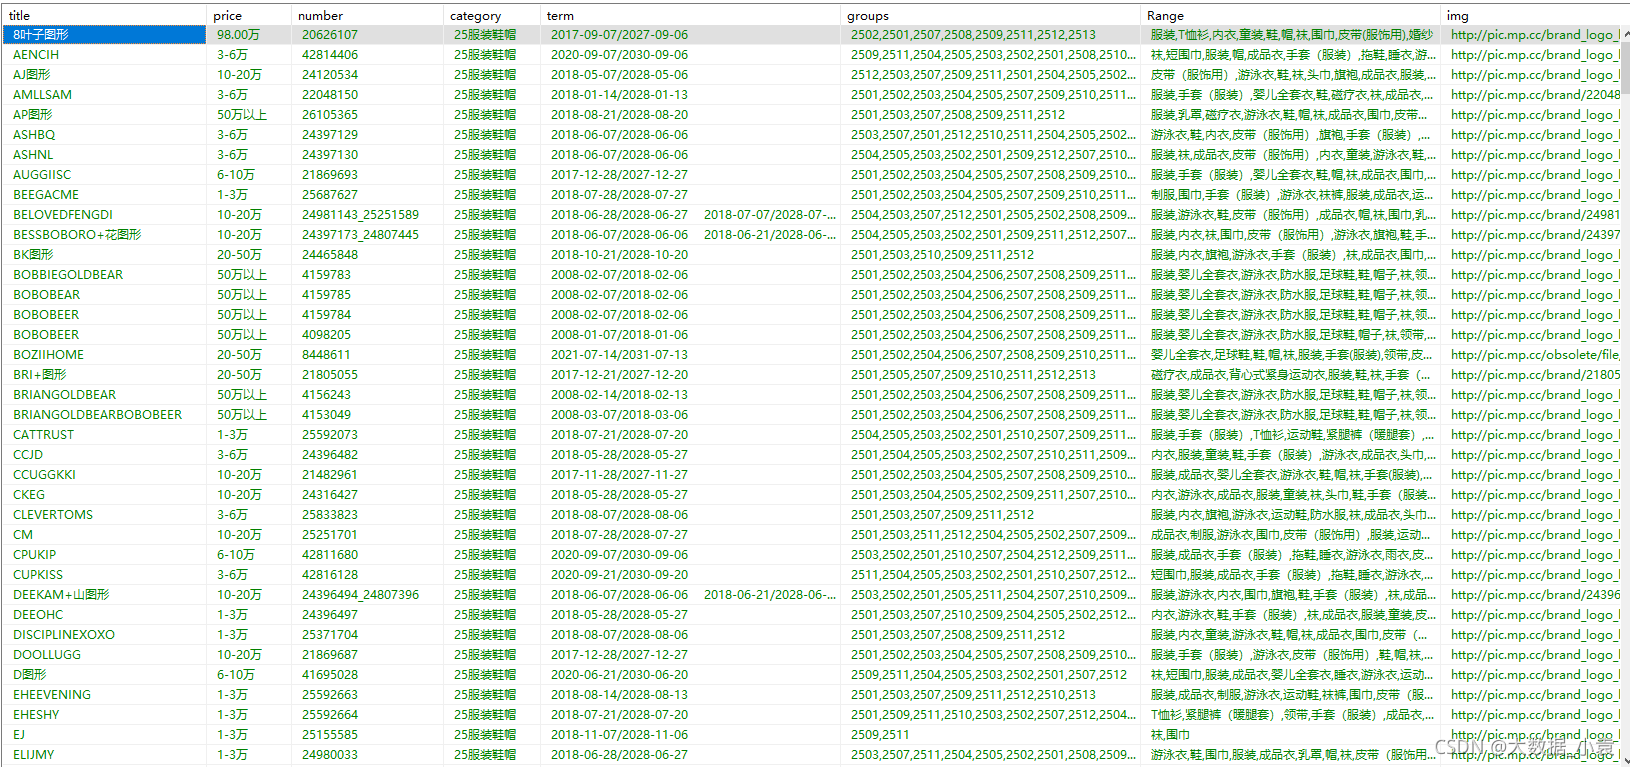Click number cell 24981143_25251589
The image size is (1630, 767).
[x=367, y=215]
